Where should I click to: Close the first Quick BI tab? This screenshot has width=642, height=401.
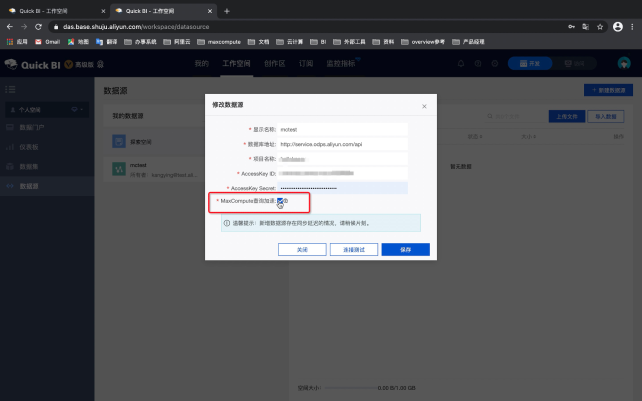pyautogui.click(x=103, y=11)
